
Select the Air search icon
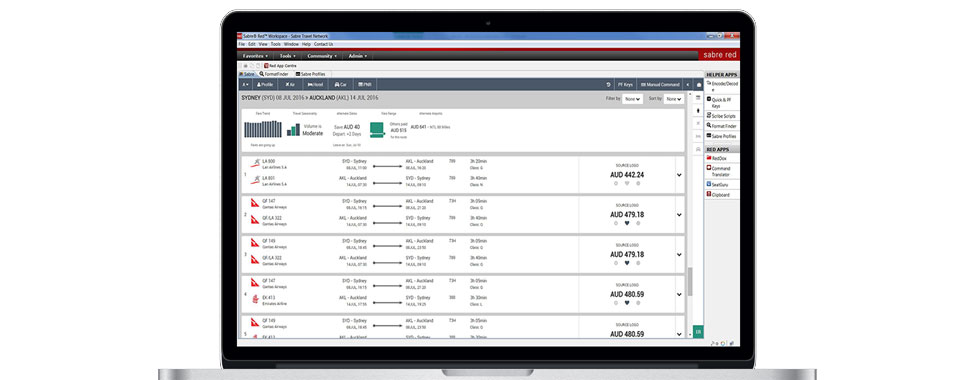coord(290,84)
